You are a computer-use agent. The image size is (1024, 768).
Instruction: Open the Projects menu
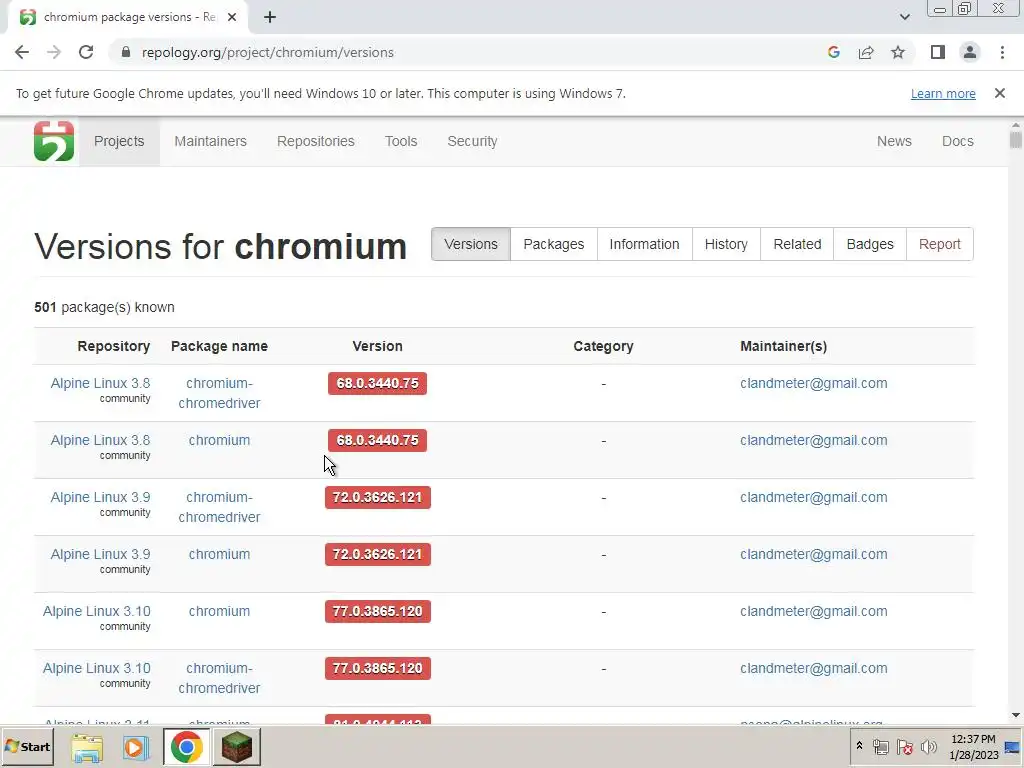click(119, 141)
